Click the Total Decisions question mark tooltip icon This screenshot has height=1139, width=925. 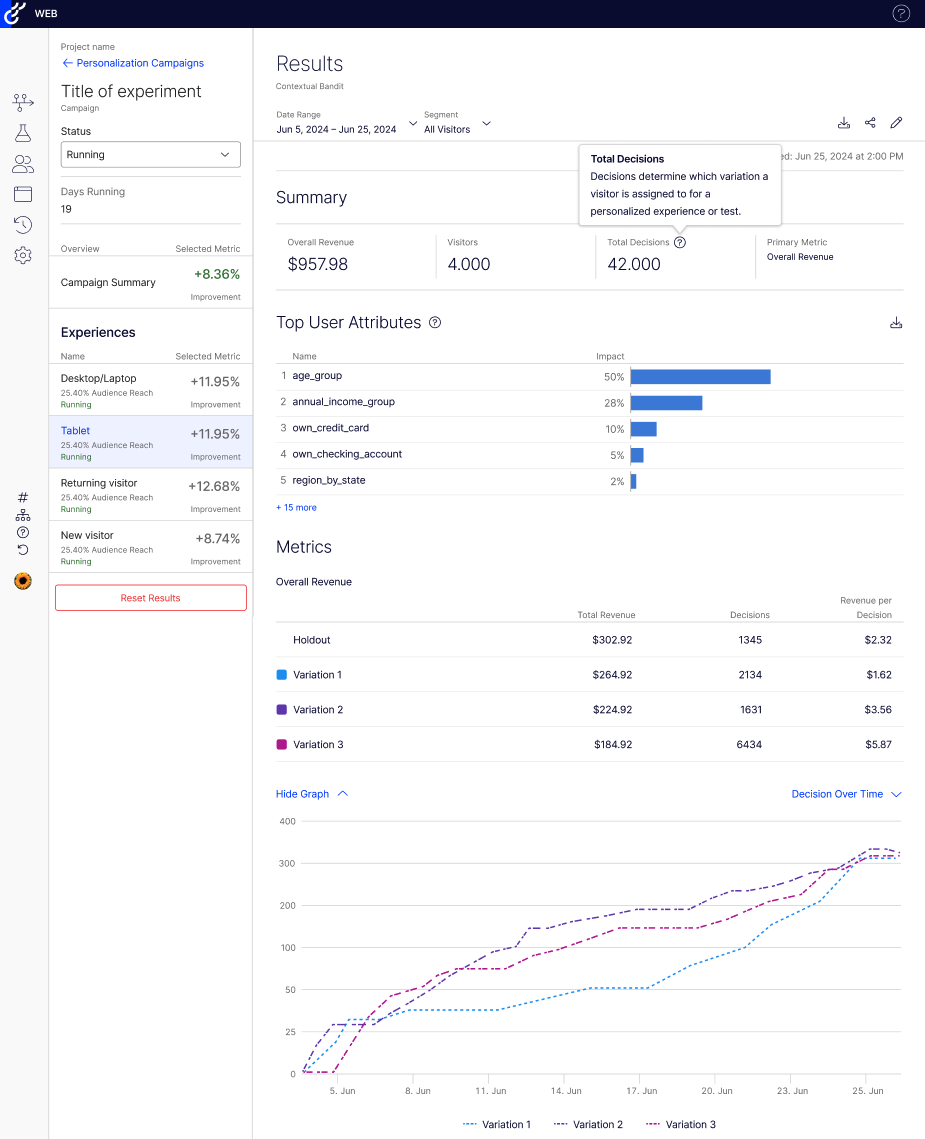680,242
